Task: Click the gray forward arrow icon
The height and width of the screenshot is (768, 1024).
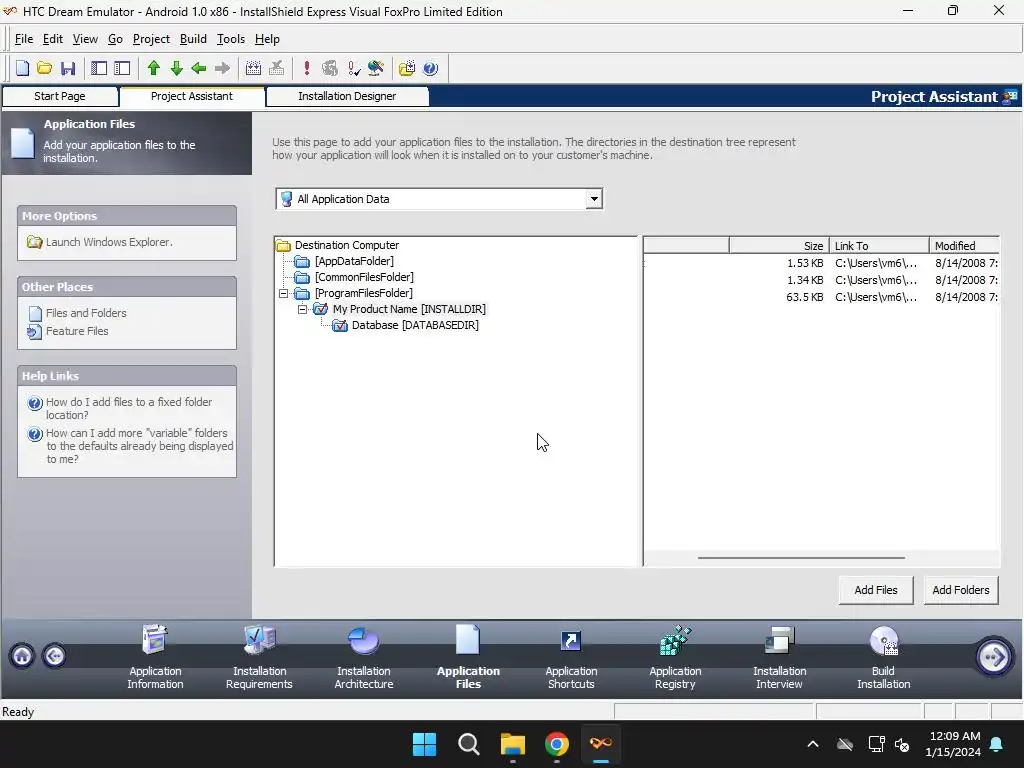Action: [222, 68]
